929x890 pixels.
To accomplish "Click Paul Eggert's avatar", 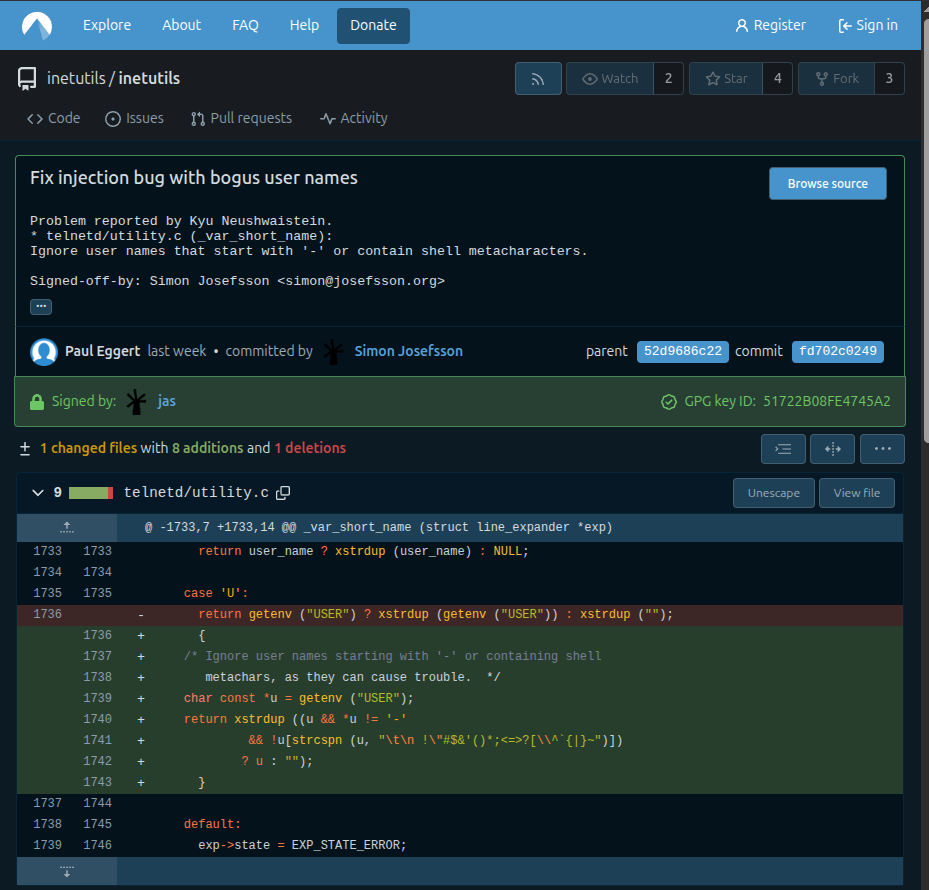I will coord(44,351).
